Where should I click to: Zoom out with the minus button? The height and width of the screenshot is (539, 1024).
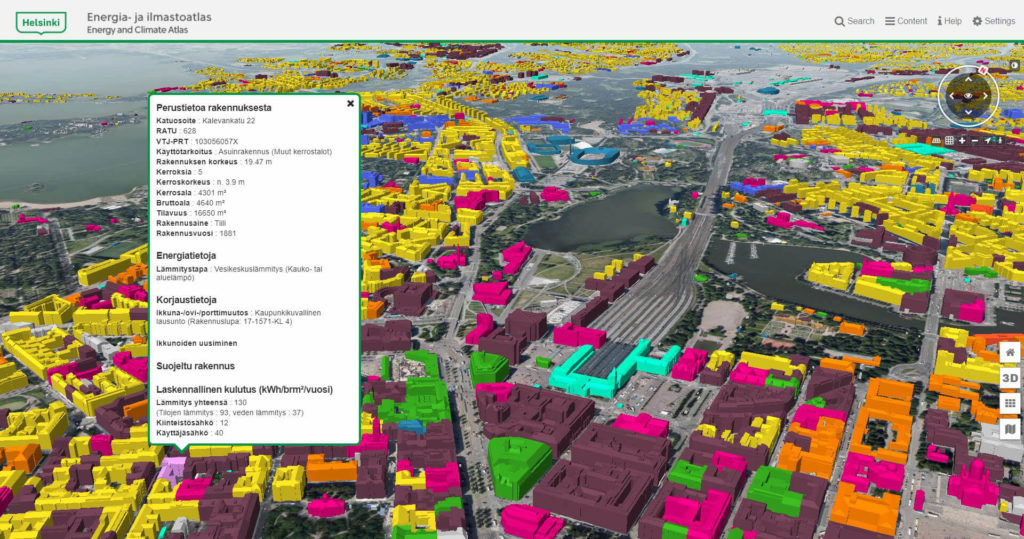click(x=975, y=140)
